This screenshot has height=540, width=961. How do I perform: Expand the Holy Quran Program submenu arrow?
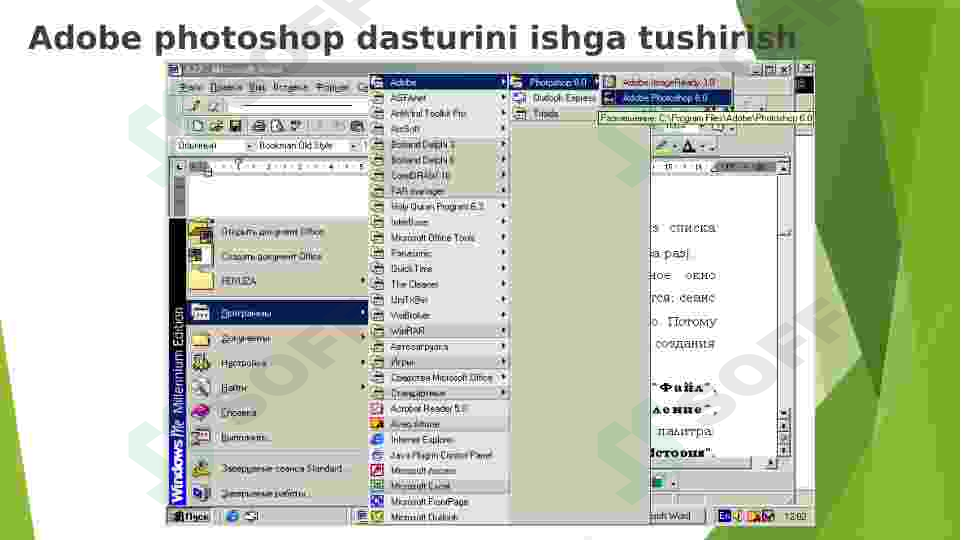(x=503, y=206)
